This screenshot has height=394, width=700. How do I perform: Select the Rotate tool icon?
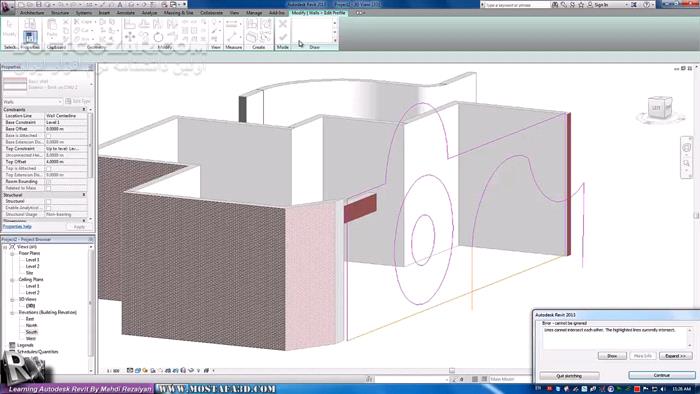click(x=158, y=37)
